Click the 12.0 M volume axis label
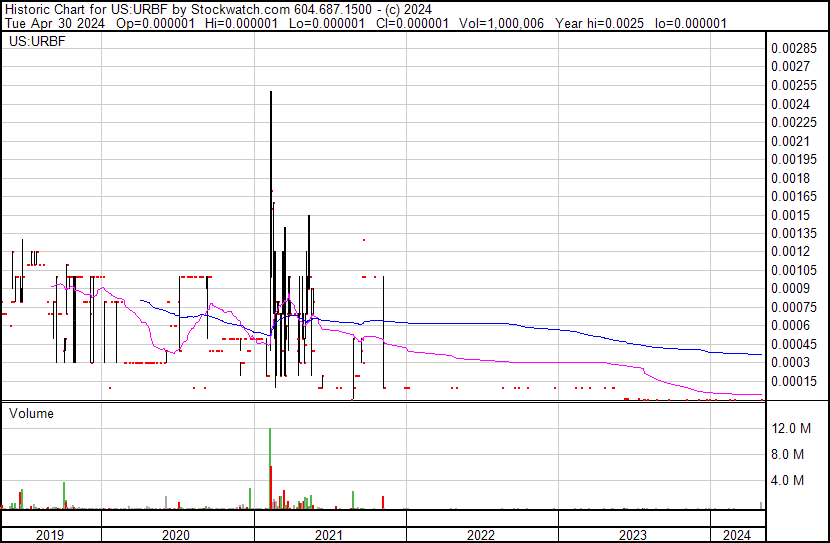 click(x=790, y=428)
